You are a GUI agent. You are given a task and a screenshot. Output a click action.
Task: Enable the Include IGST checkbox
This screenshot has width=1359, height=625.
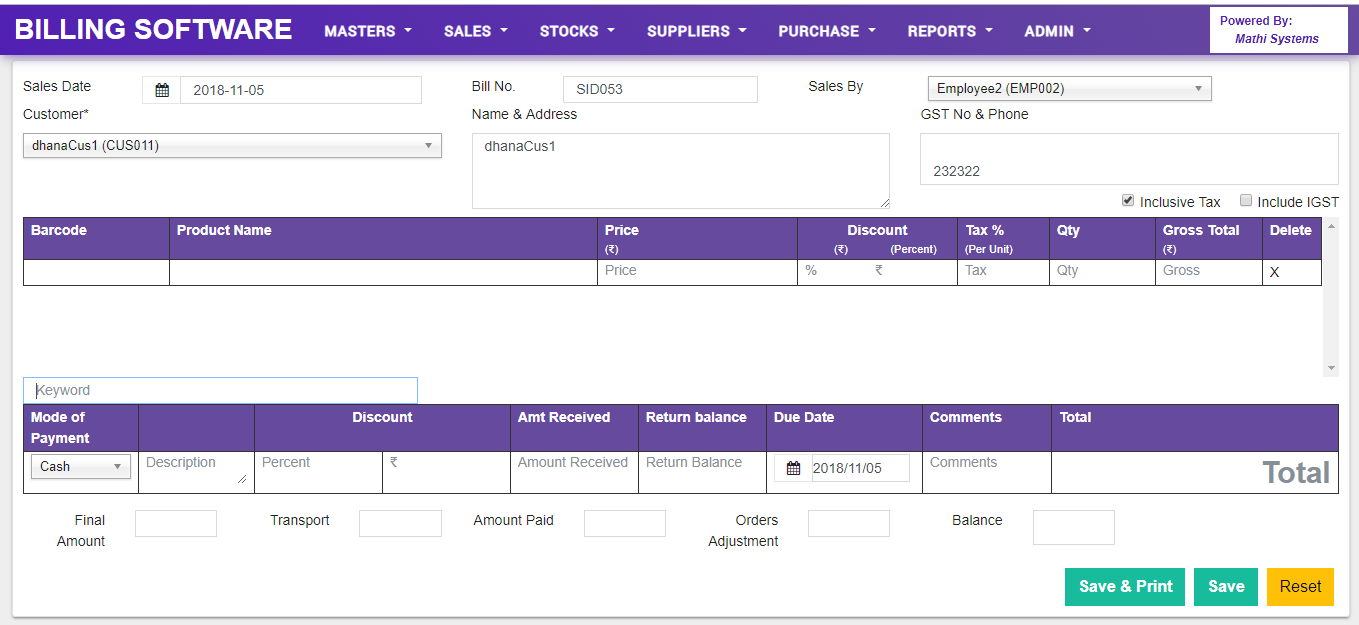(1246, 201)
